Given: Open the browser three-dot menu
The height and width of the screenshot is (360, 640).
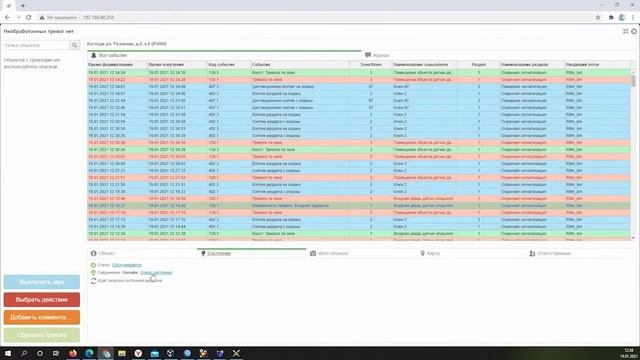Looking at the screenshot, I should [x=633, y=18].
